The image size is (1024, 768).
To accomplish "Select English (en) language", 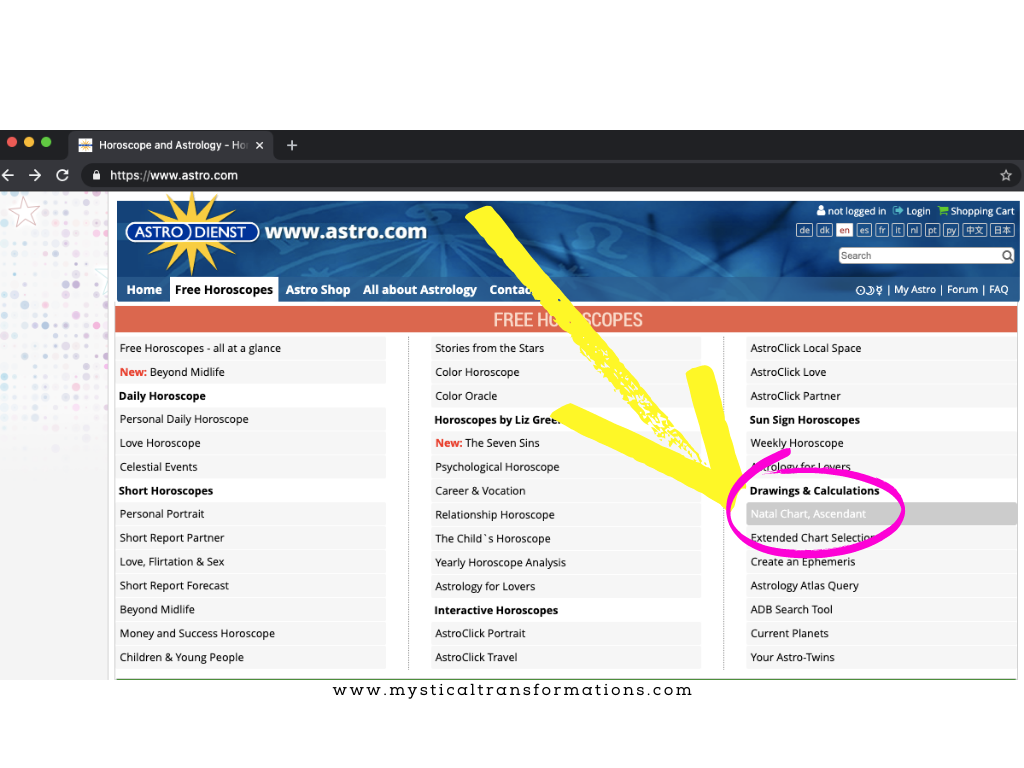I will (844, 230).
